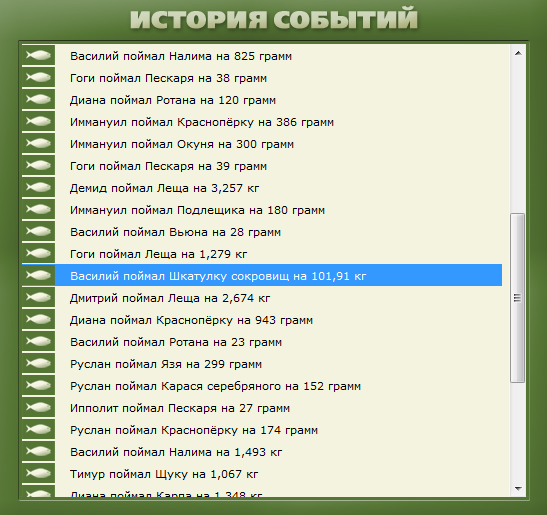The image size is (547, 515).
Task: Select row 'Василий поймал Вьюна на 28 грамм'
Action: [x=262, y=231]
